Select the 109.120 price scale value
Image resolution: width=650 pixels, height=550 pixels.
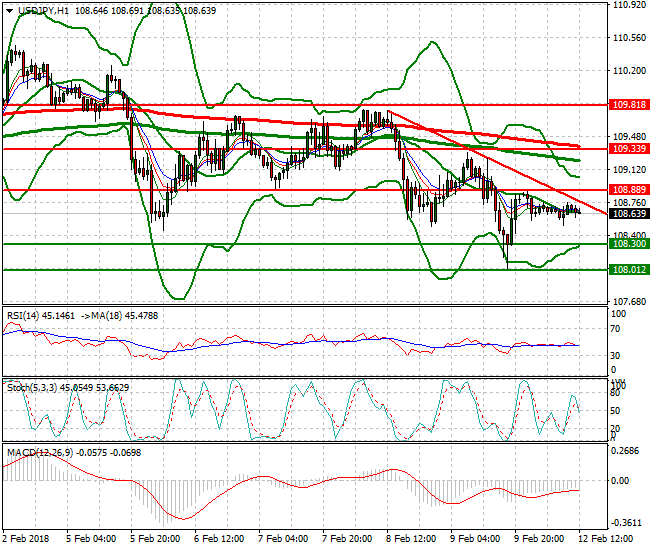tap(629, 170)
